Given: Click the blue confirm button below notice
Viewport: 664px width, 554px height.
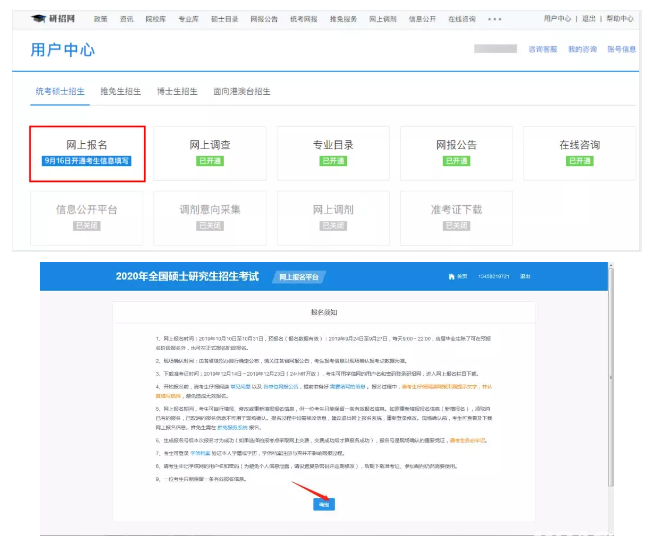Looking at the screenshot, I should [324, 505].
